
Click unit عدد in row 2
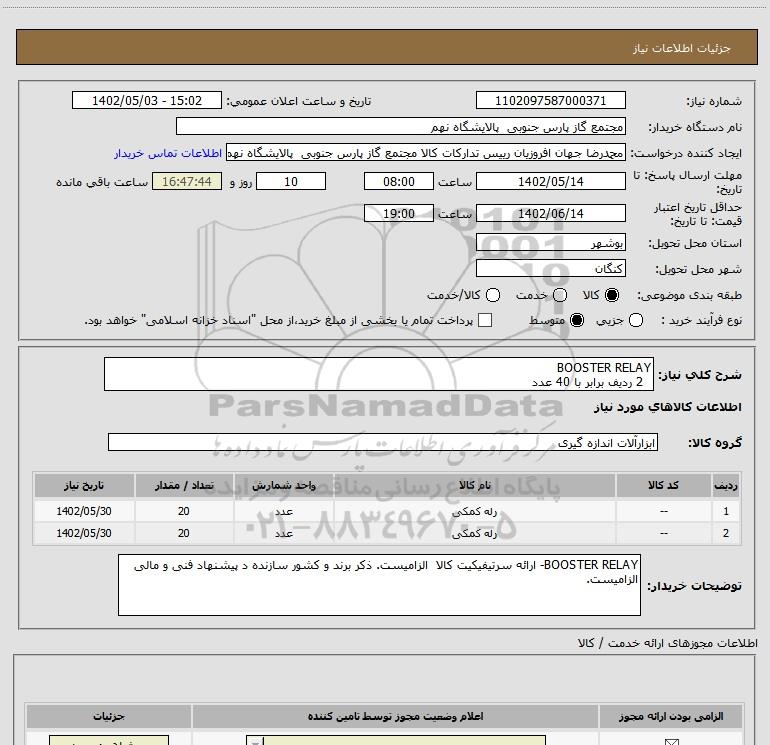click(x=284, y=533)
